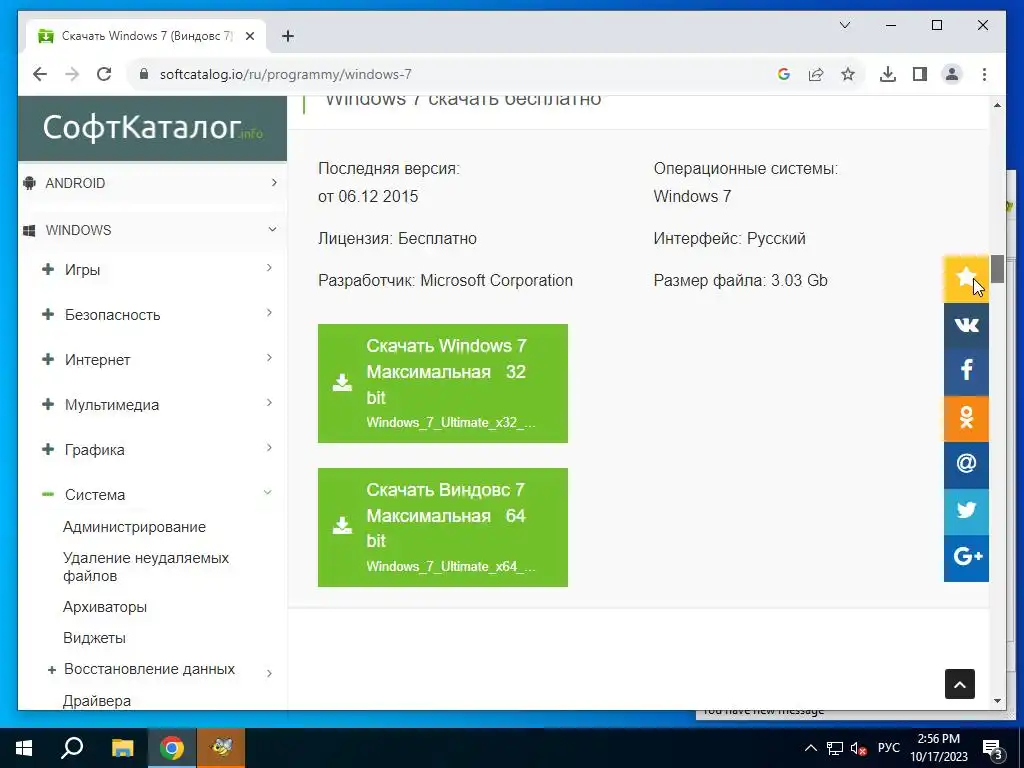Open Chrome profile avatar

[x=952, y=74]
